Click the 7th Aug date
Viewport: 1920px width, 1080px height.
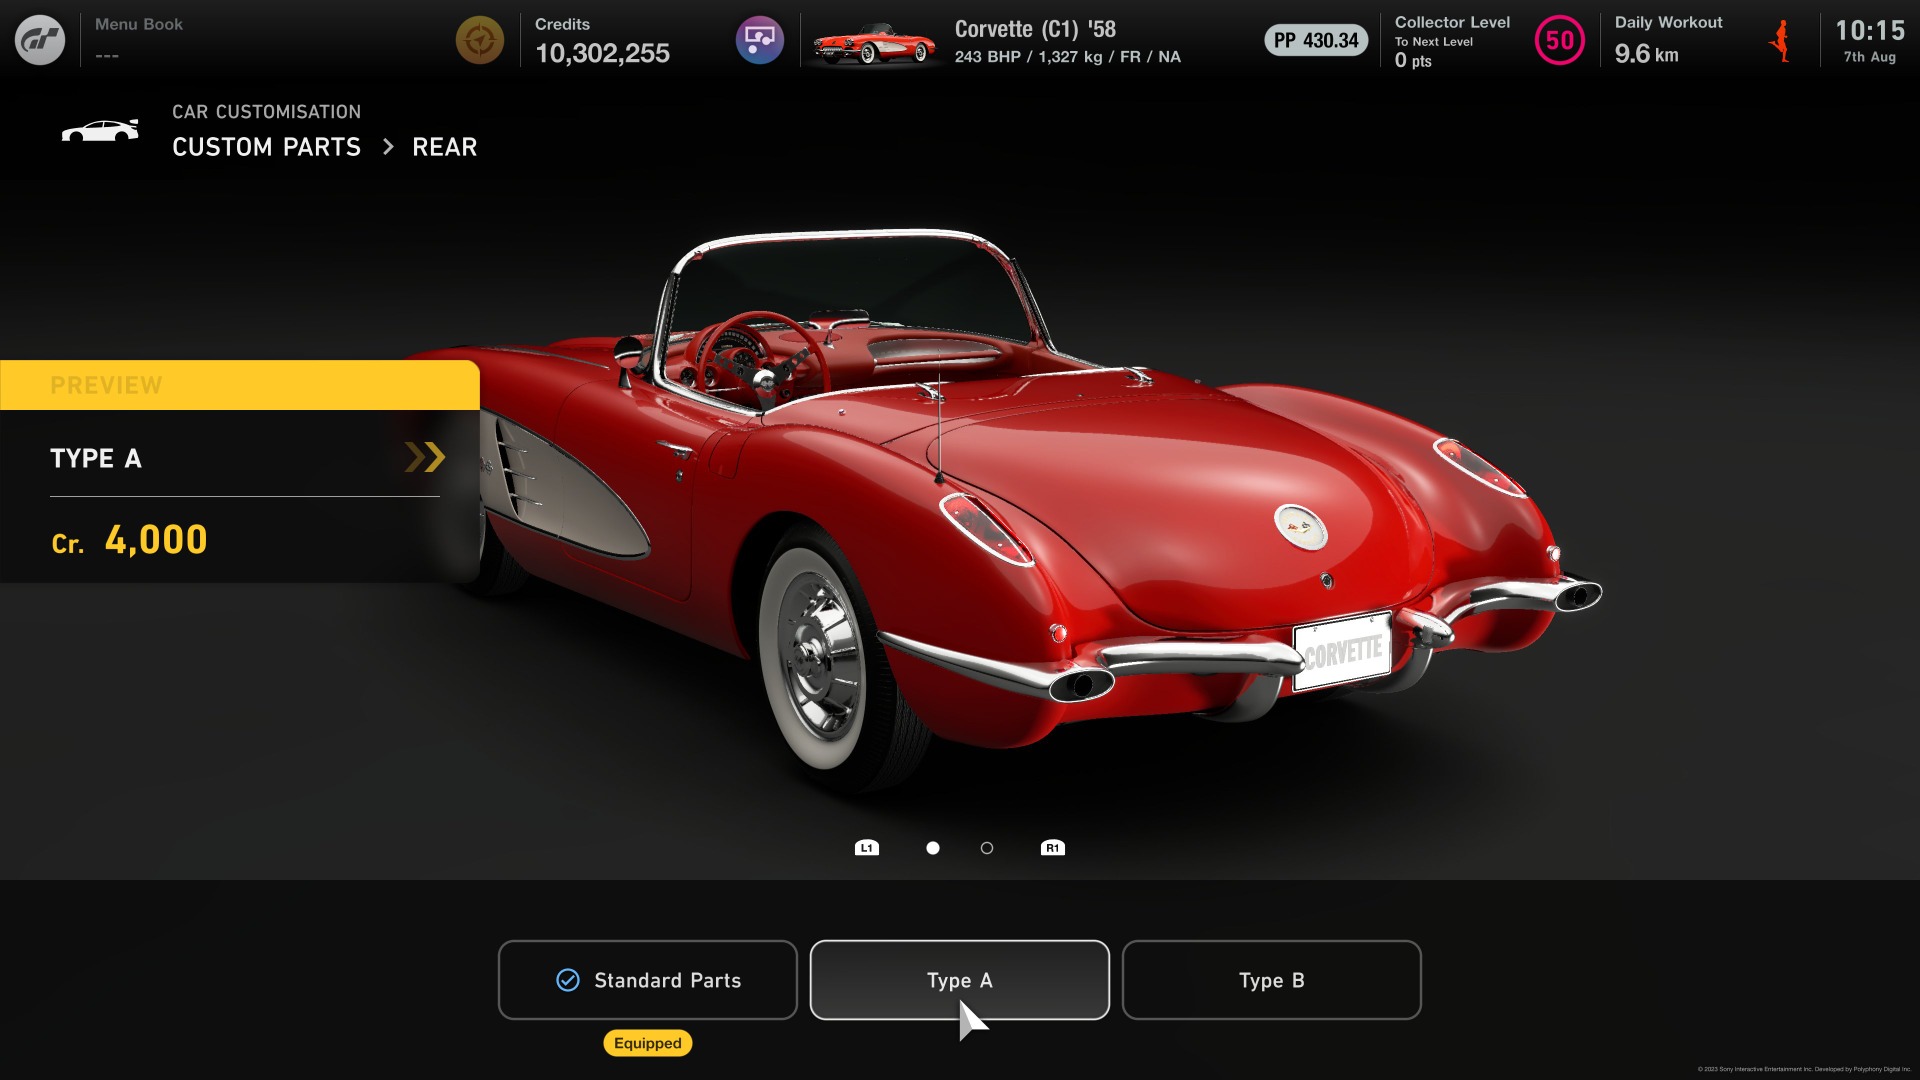1870,57
